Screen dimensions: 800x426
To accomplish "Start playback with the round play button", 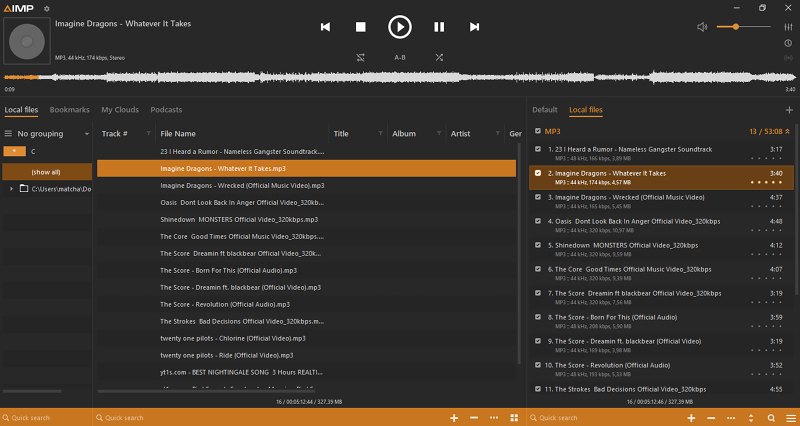I will click(x=399, y=27).
